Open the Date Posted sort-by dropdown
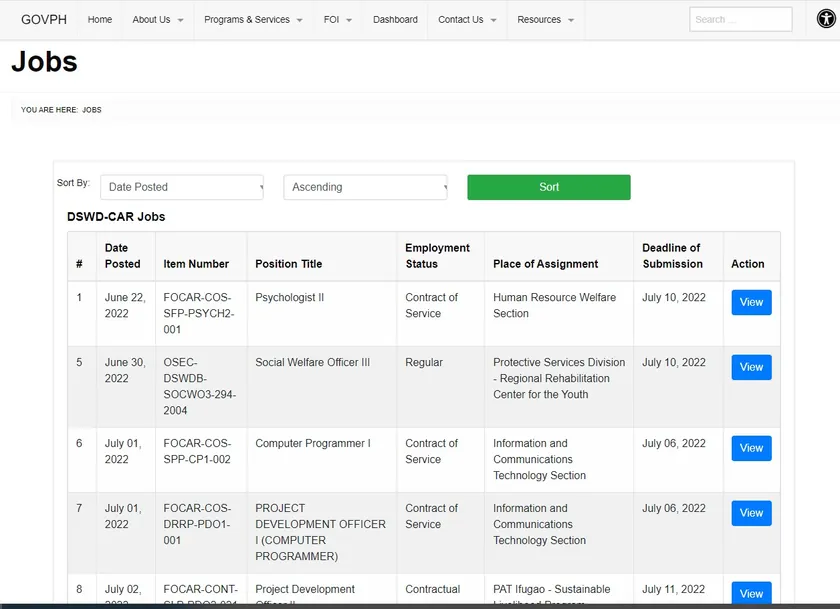The width and height of the screenshot is (840, 609). pos(182,187)
